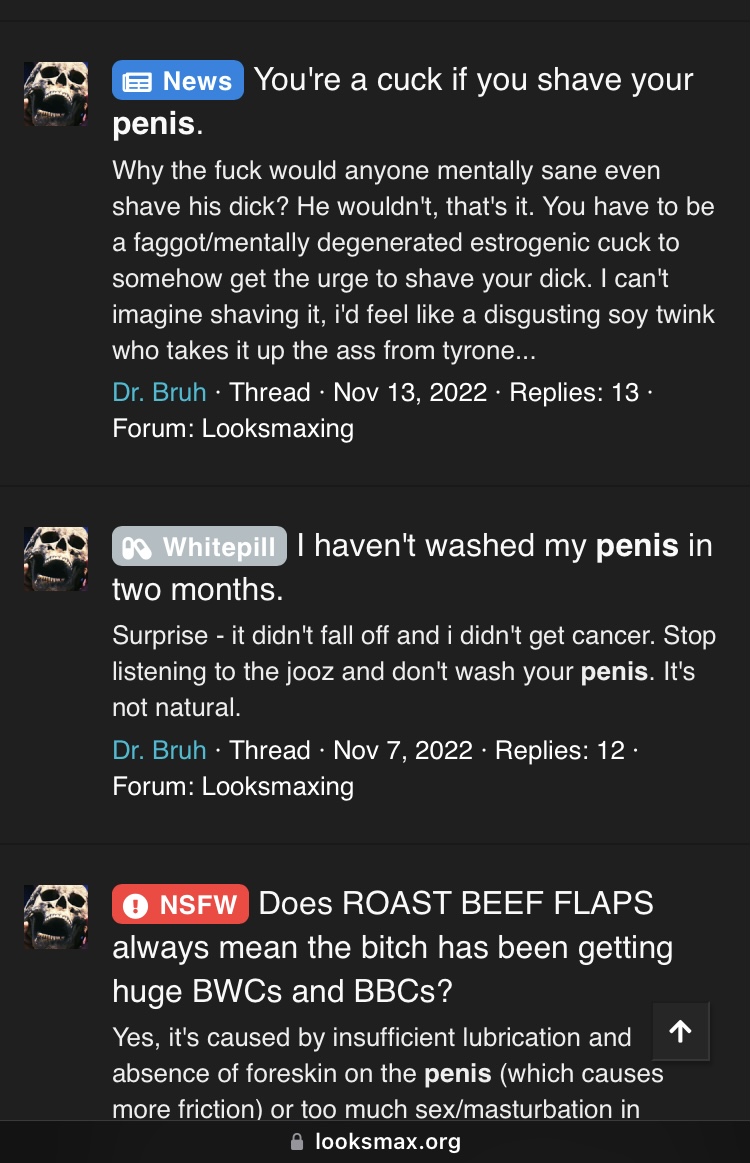Tap the lock icon in address bar

click(297, 1141)
